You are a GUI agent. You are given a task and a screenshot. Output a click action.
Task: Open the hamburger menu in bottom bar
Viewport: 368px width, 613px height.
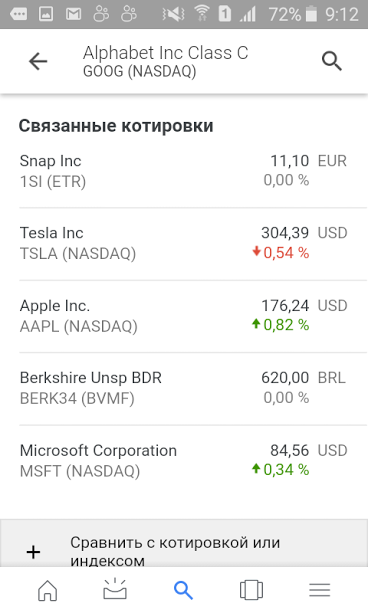[x=320, y=590]
